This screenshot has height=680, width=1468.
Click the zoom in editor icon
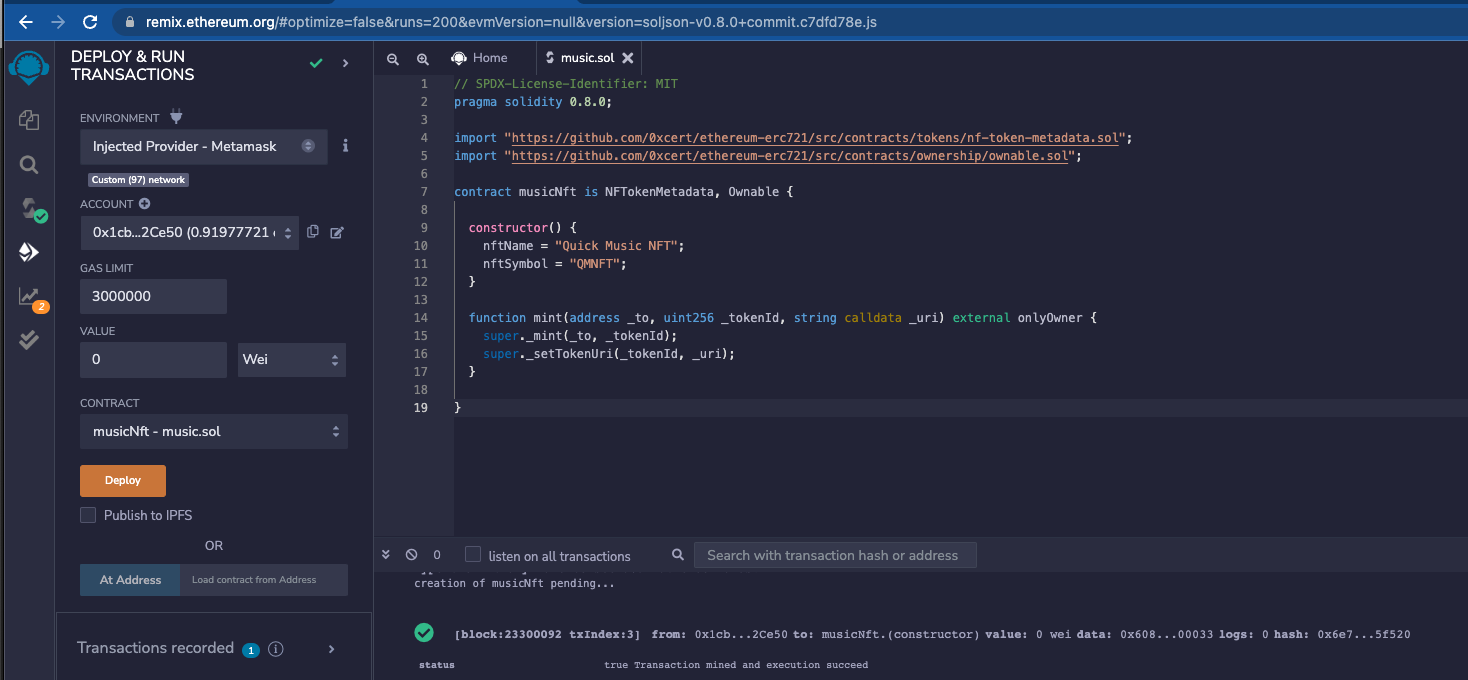pos(423,59)
